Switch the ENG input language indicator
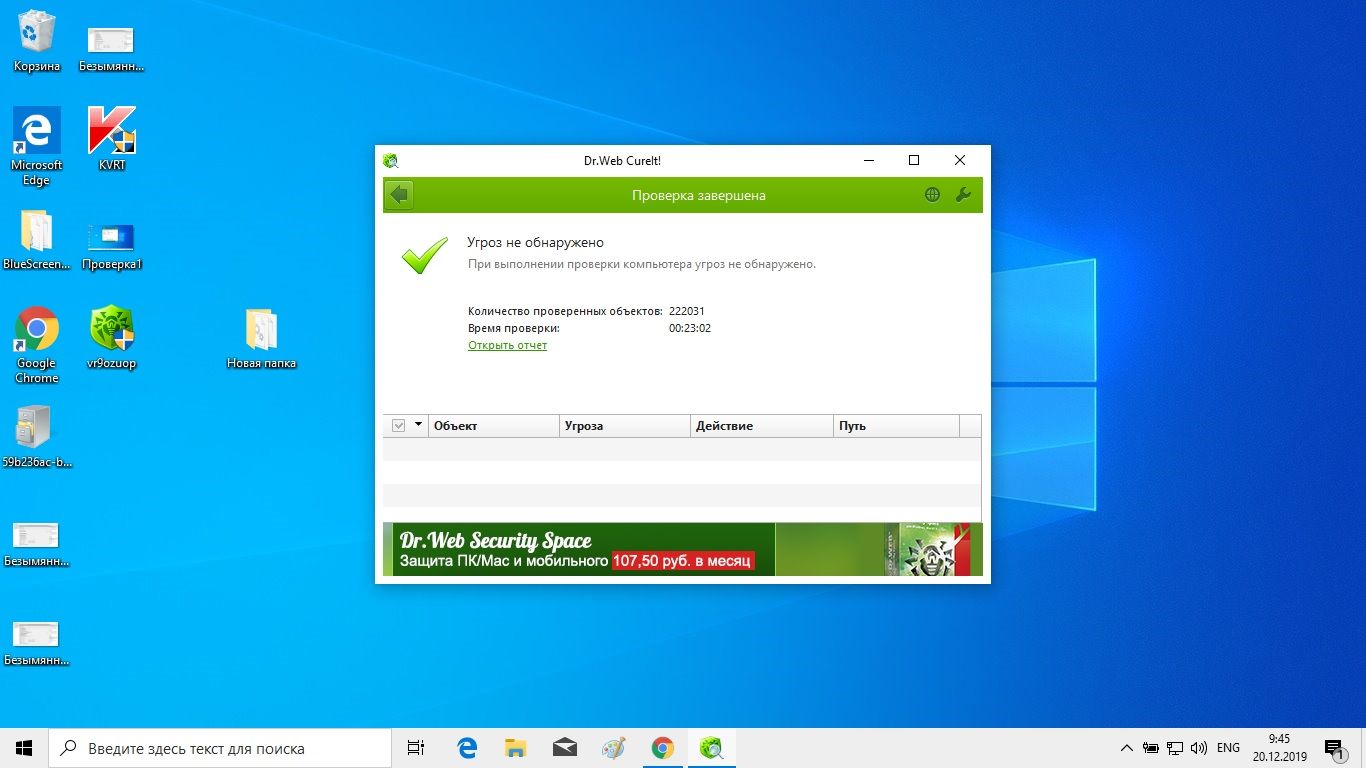 click(x=1229, y=748)
